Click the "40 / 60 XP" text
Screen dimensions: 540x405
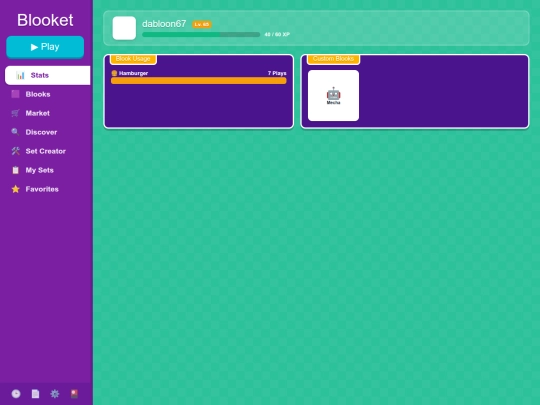tap(277, 34)
